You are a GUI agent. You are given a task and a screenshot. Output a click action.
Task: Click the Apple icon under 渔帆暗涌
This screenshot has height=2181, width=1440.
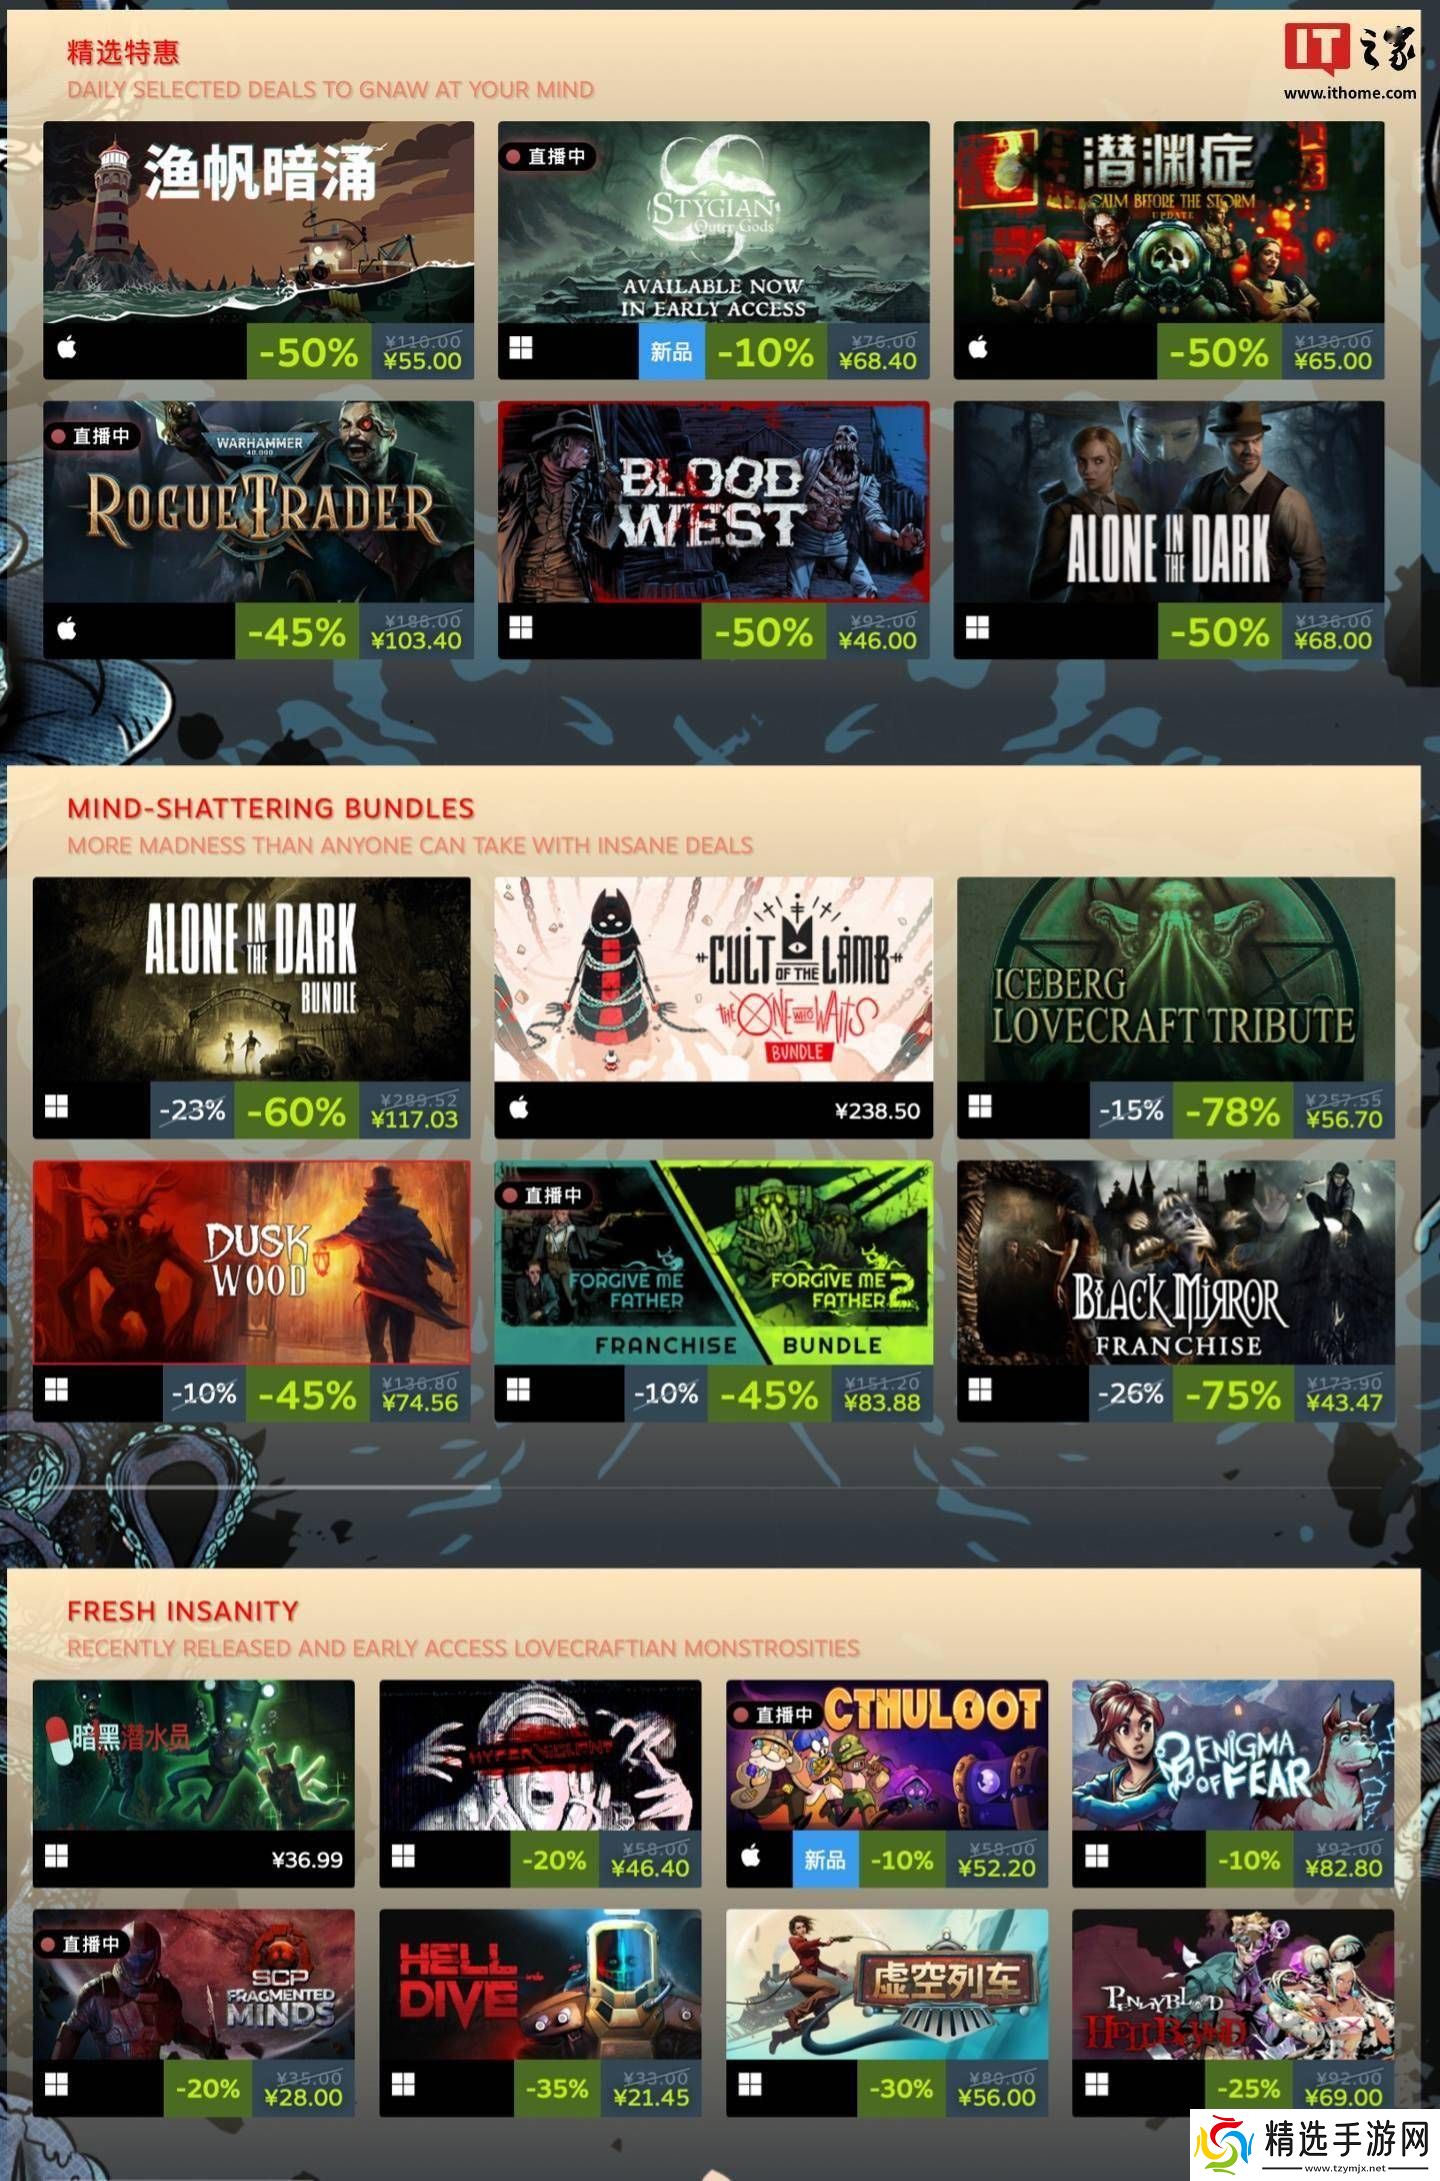(x=67, y=349)
